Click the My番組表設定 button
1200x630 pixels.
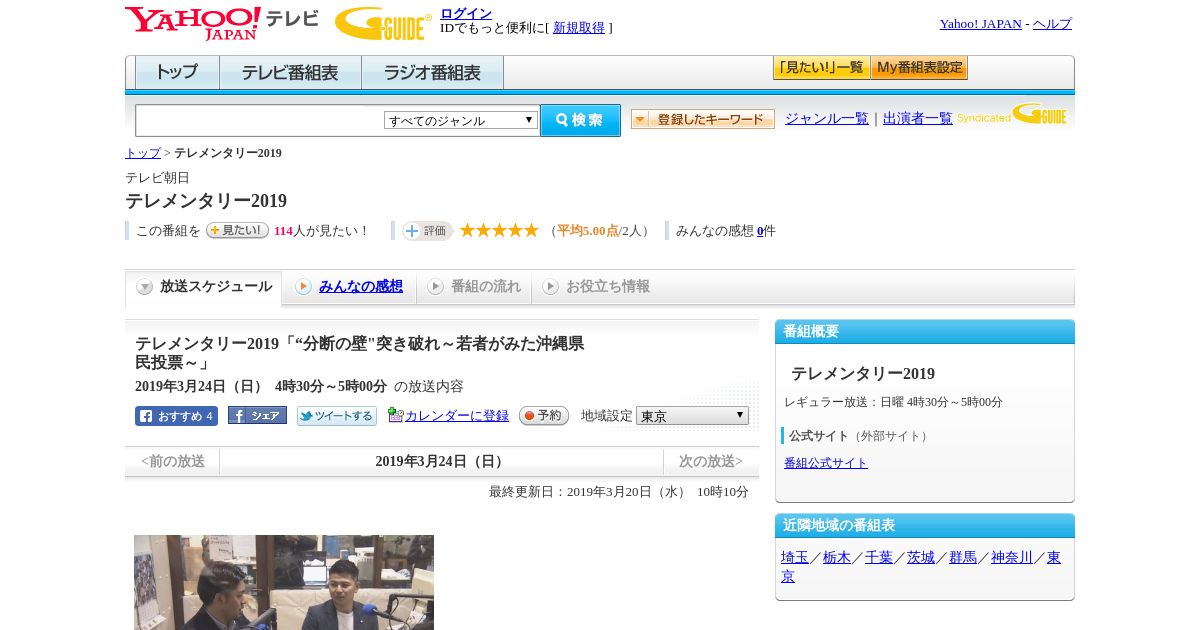coord(919,68)
